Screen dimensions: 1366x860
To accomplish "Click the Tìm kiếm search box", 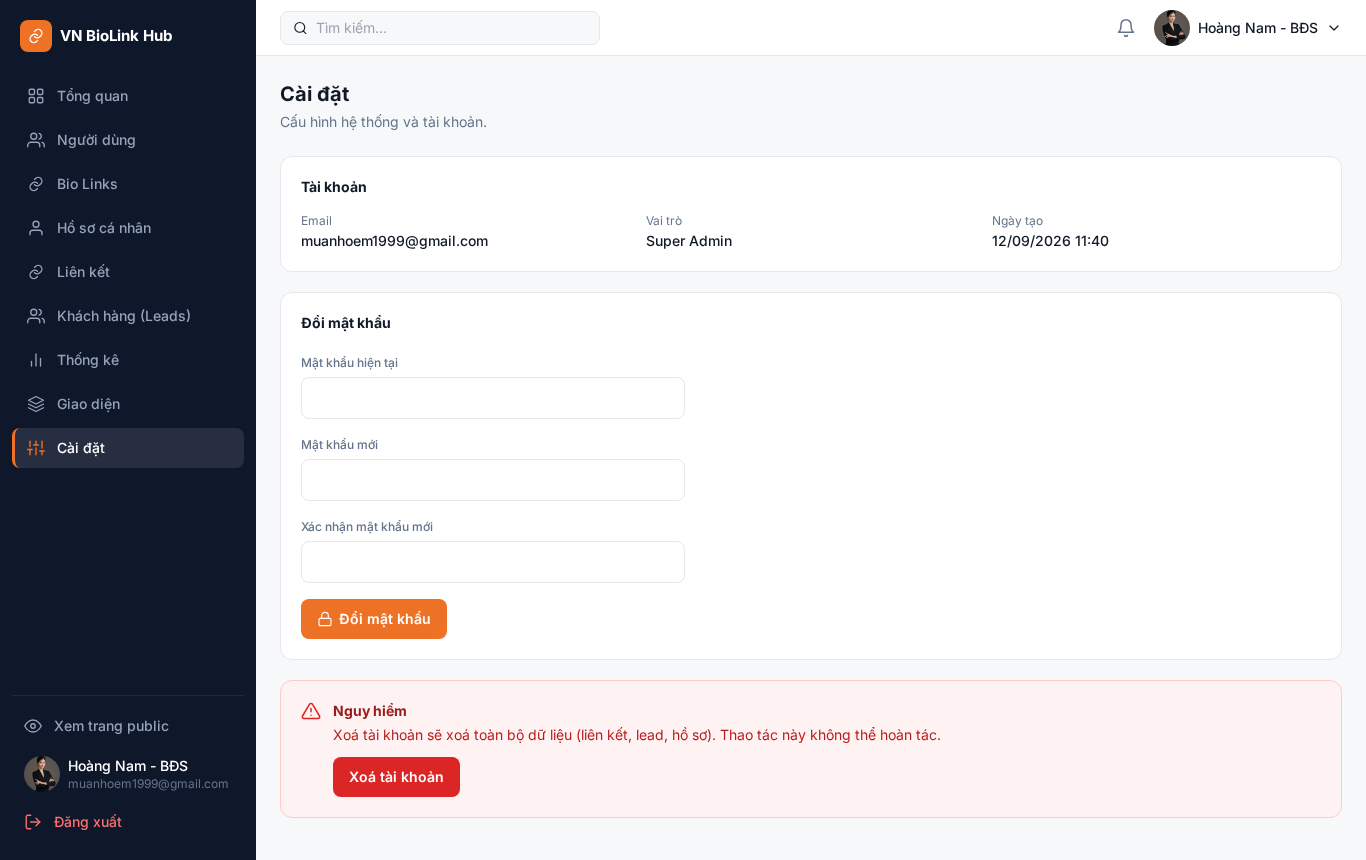I will (440, 28).
